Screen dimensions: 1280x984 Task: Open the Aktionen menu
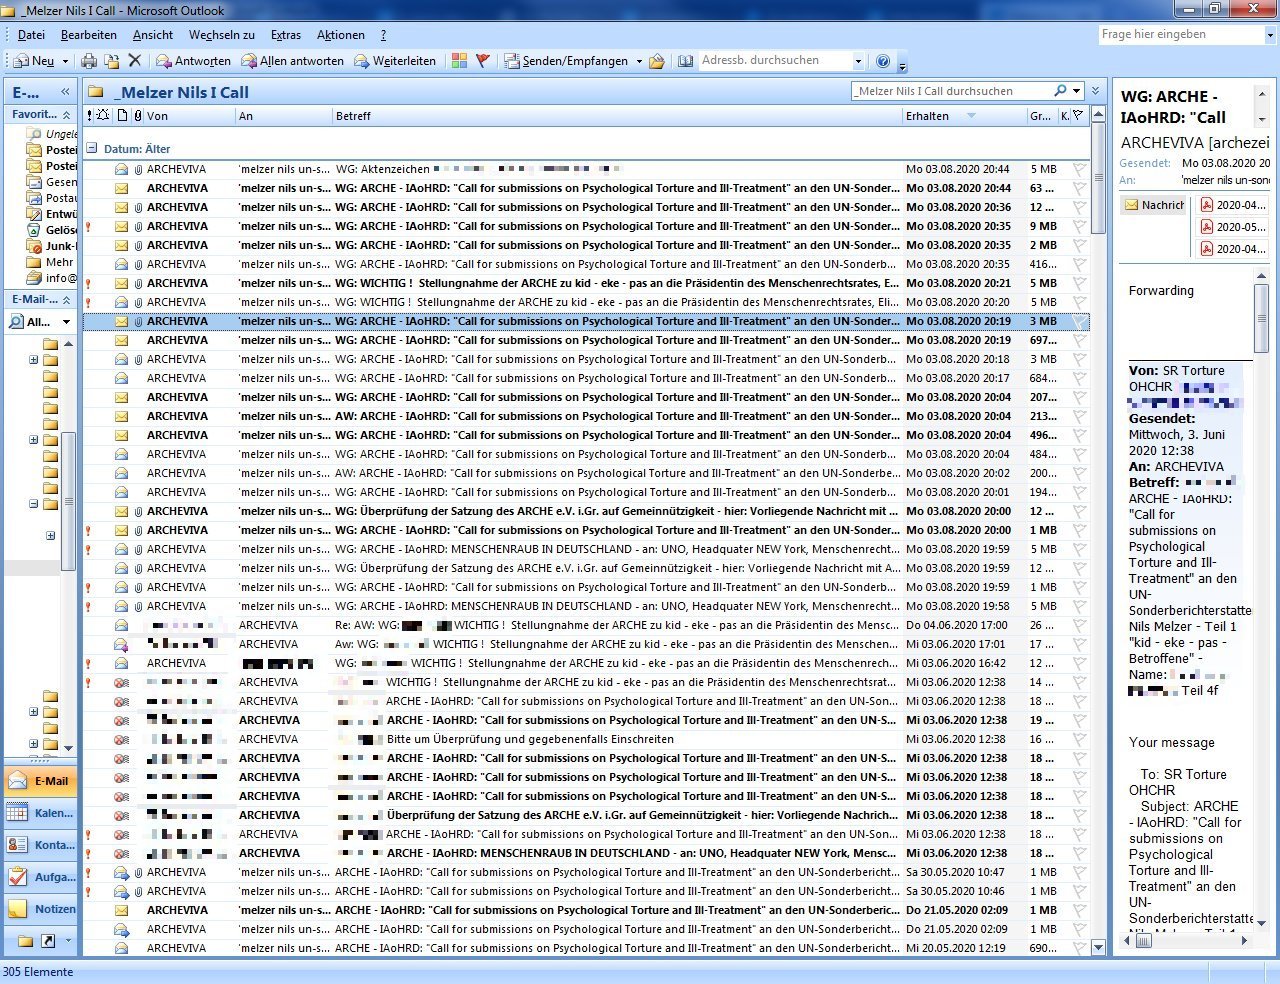tap(341, 35)
